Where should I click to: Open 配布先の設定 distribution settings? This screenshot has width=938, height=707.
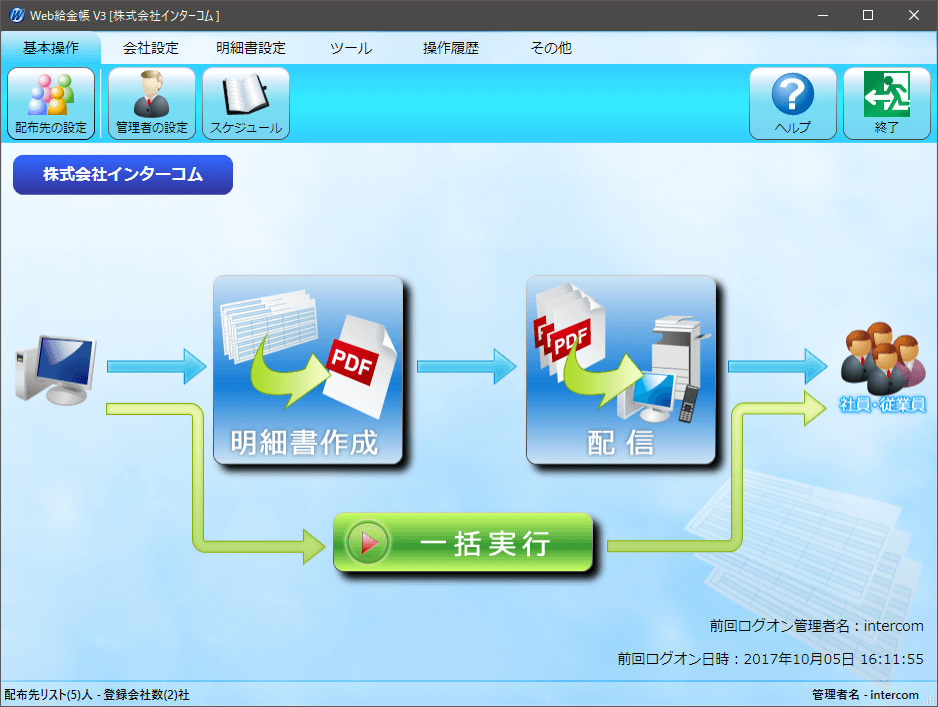point(51,103)
